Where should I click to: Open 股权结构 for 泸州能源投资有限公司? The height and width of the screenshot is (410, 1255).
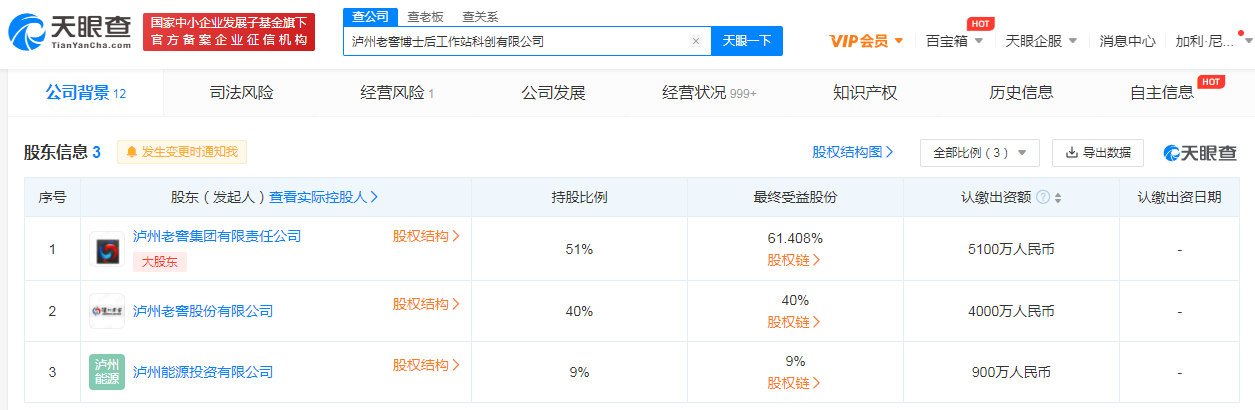click(426, 365)
